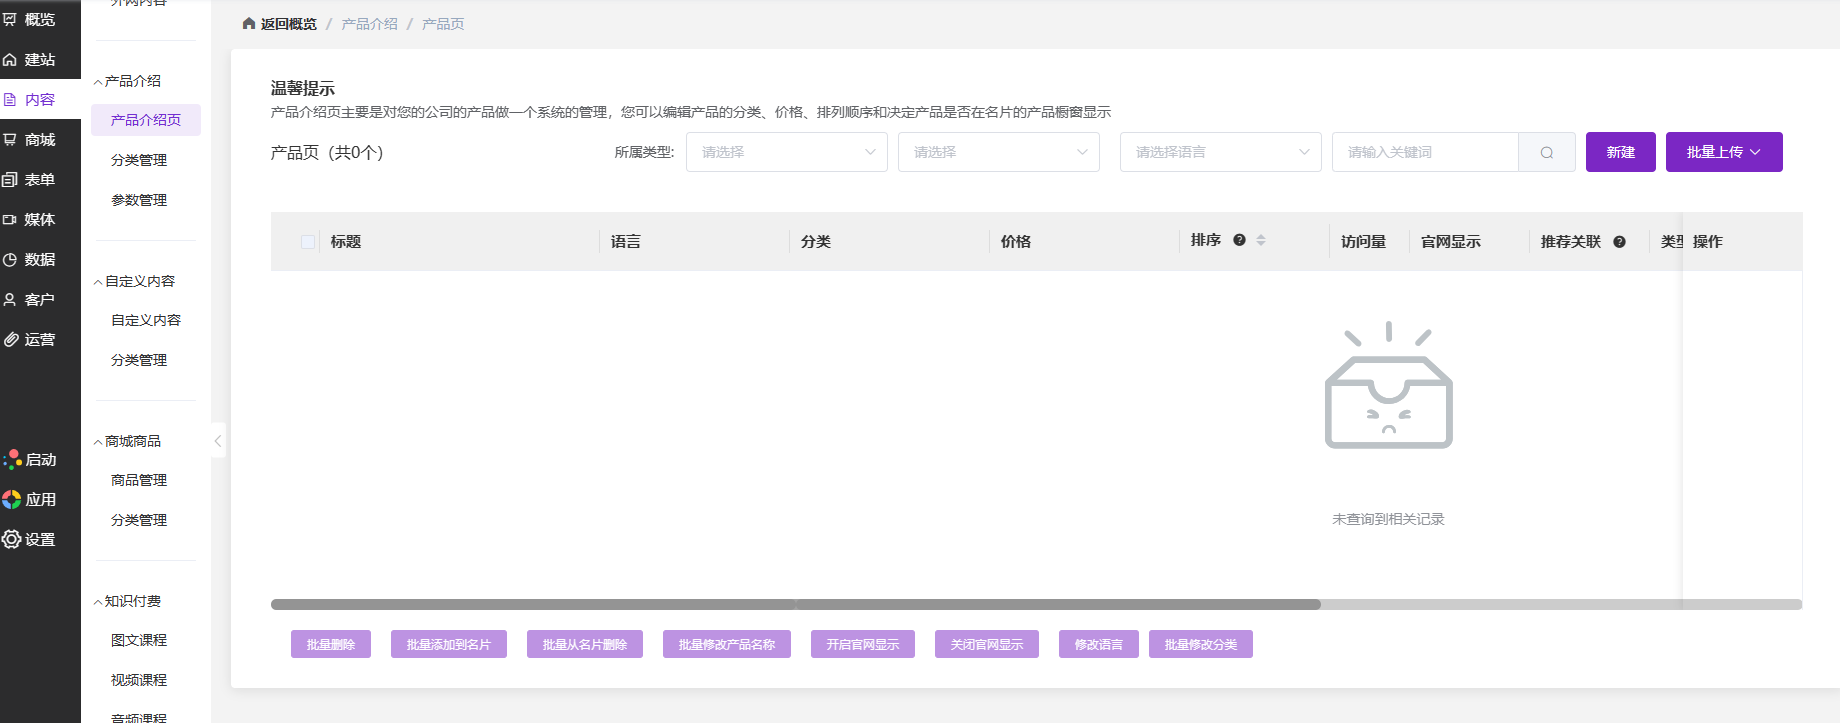This screenshot has height=723, width=1840.
Task: Open the 请选择语言 language dropdown
Action: coord(1220,152)
